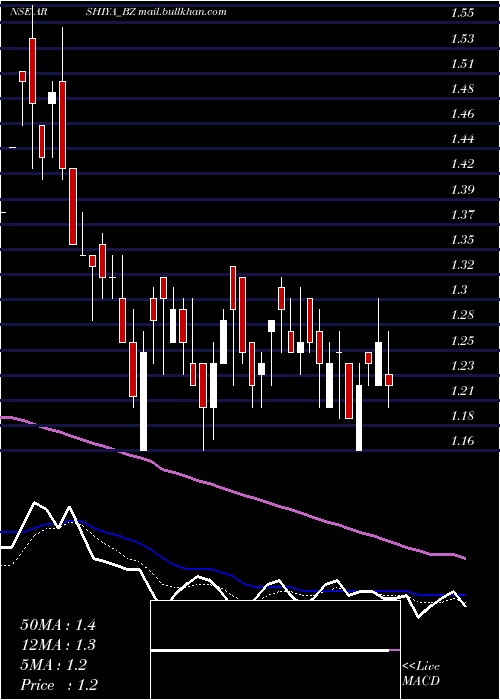Select the 1.53 price level label

[x=462, y=38]
